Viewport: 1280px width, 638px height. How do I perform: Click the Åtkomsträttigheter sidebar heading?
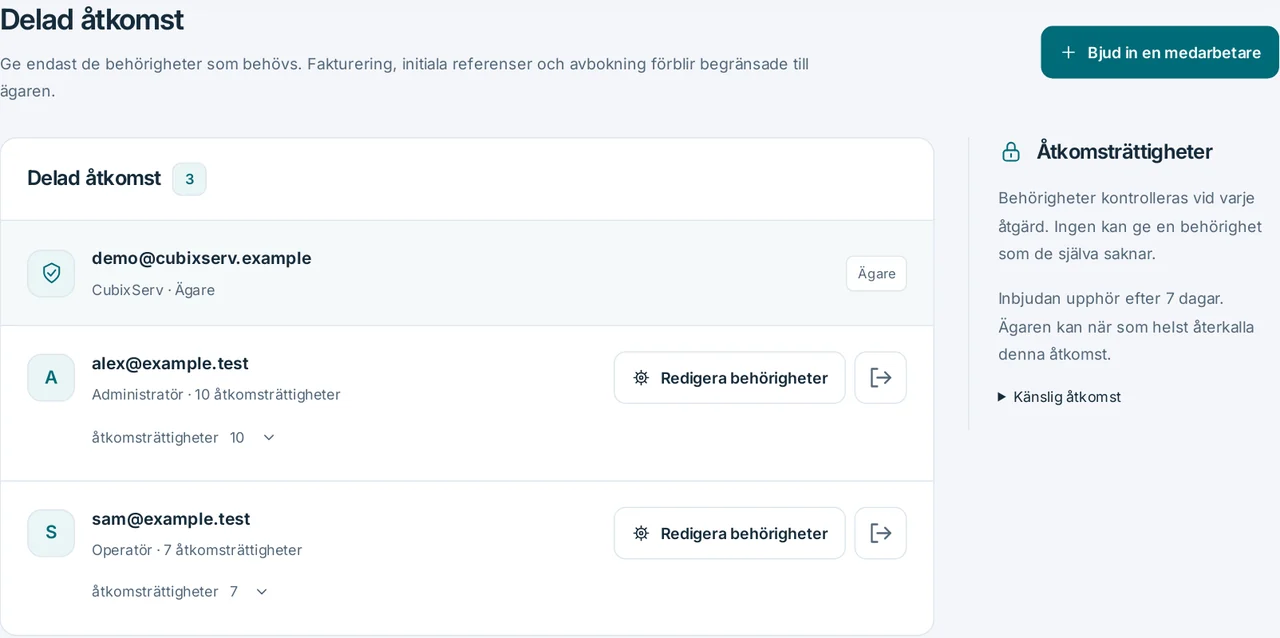coord(1124,152)
